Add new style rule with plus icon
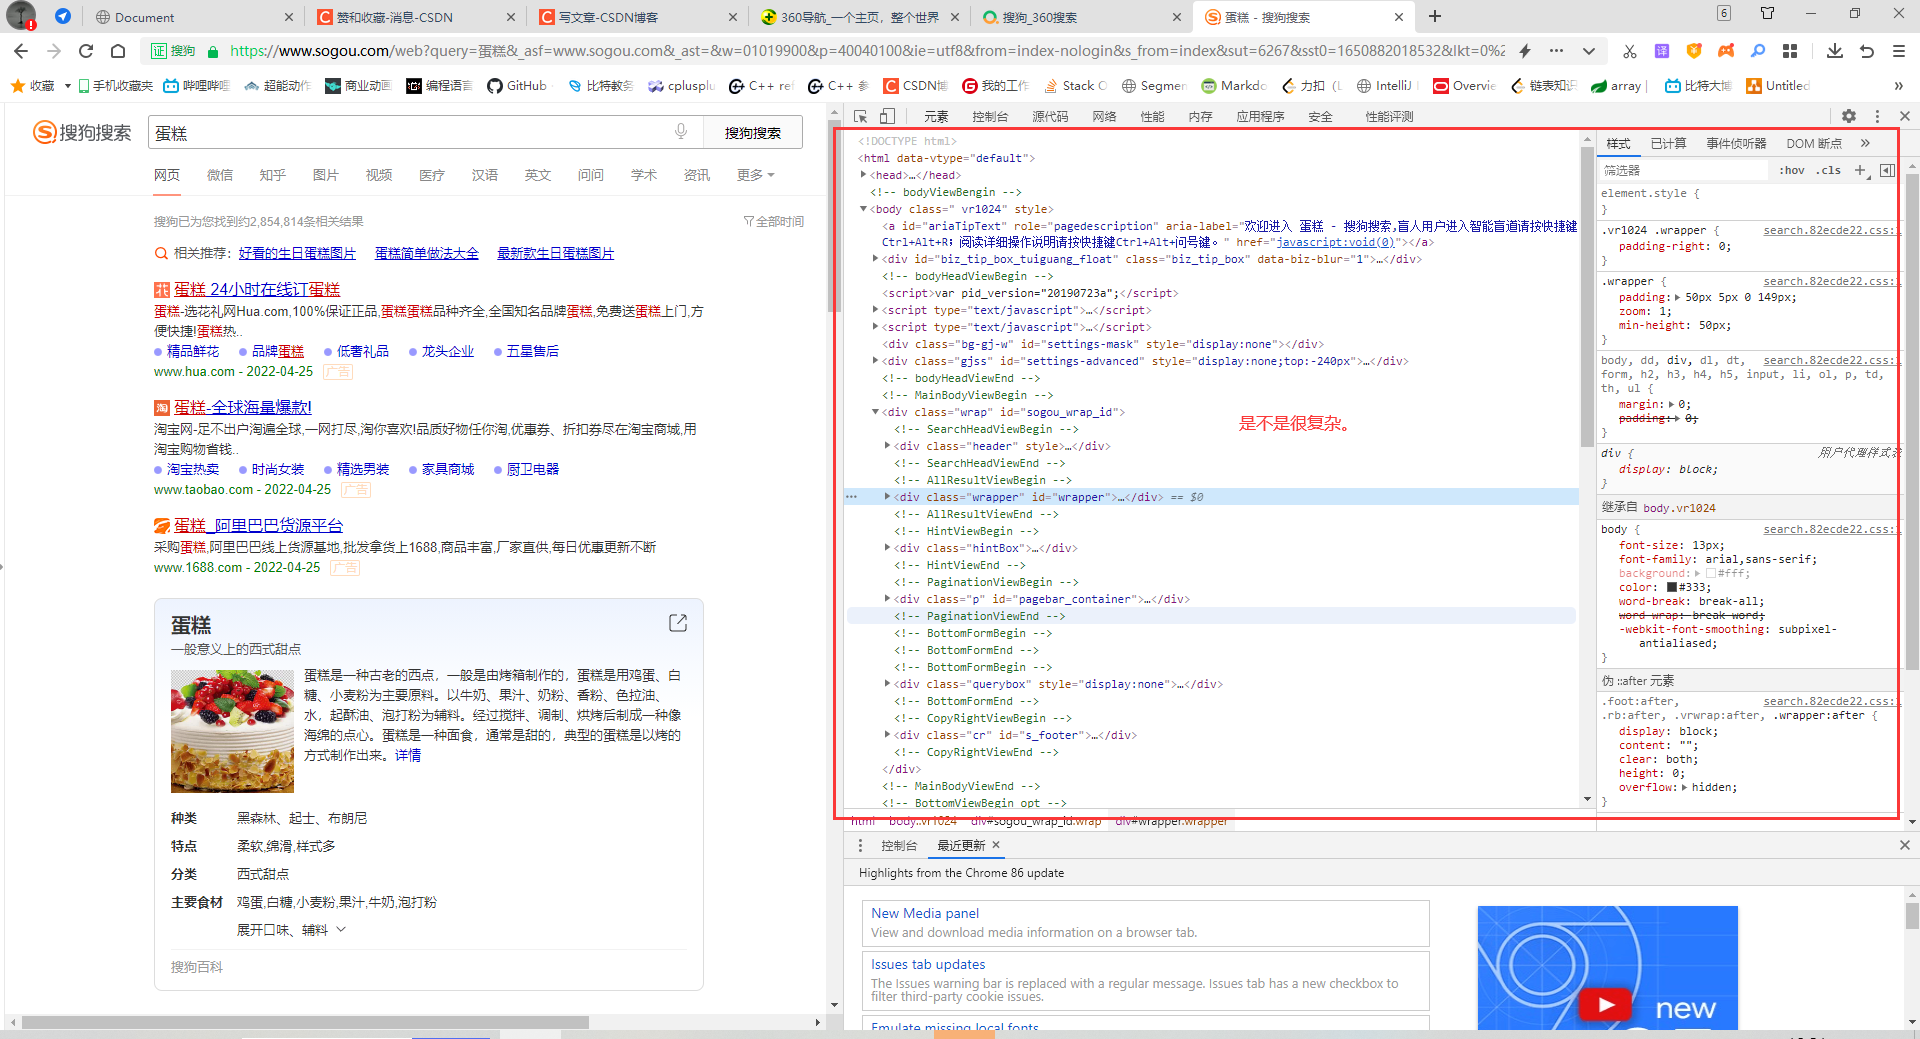Image resolution: width=1920 pixels, height=1039 pixels. 1860,170
